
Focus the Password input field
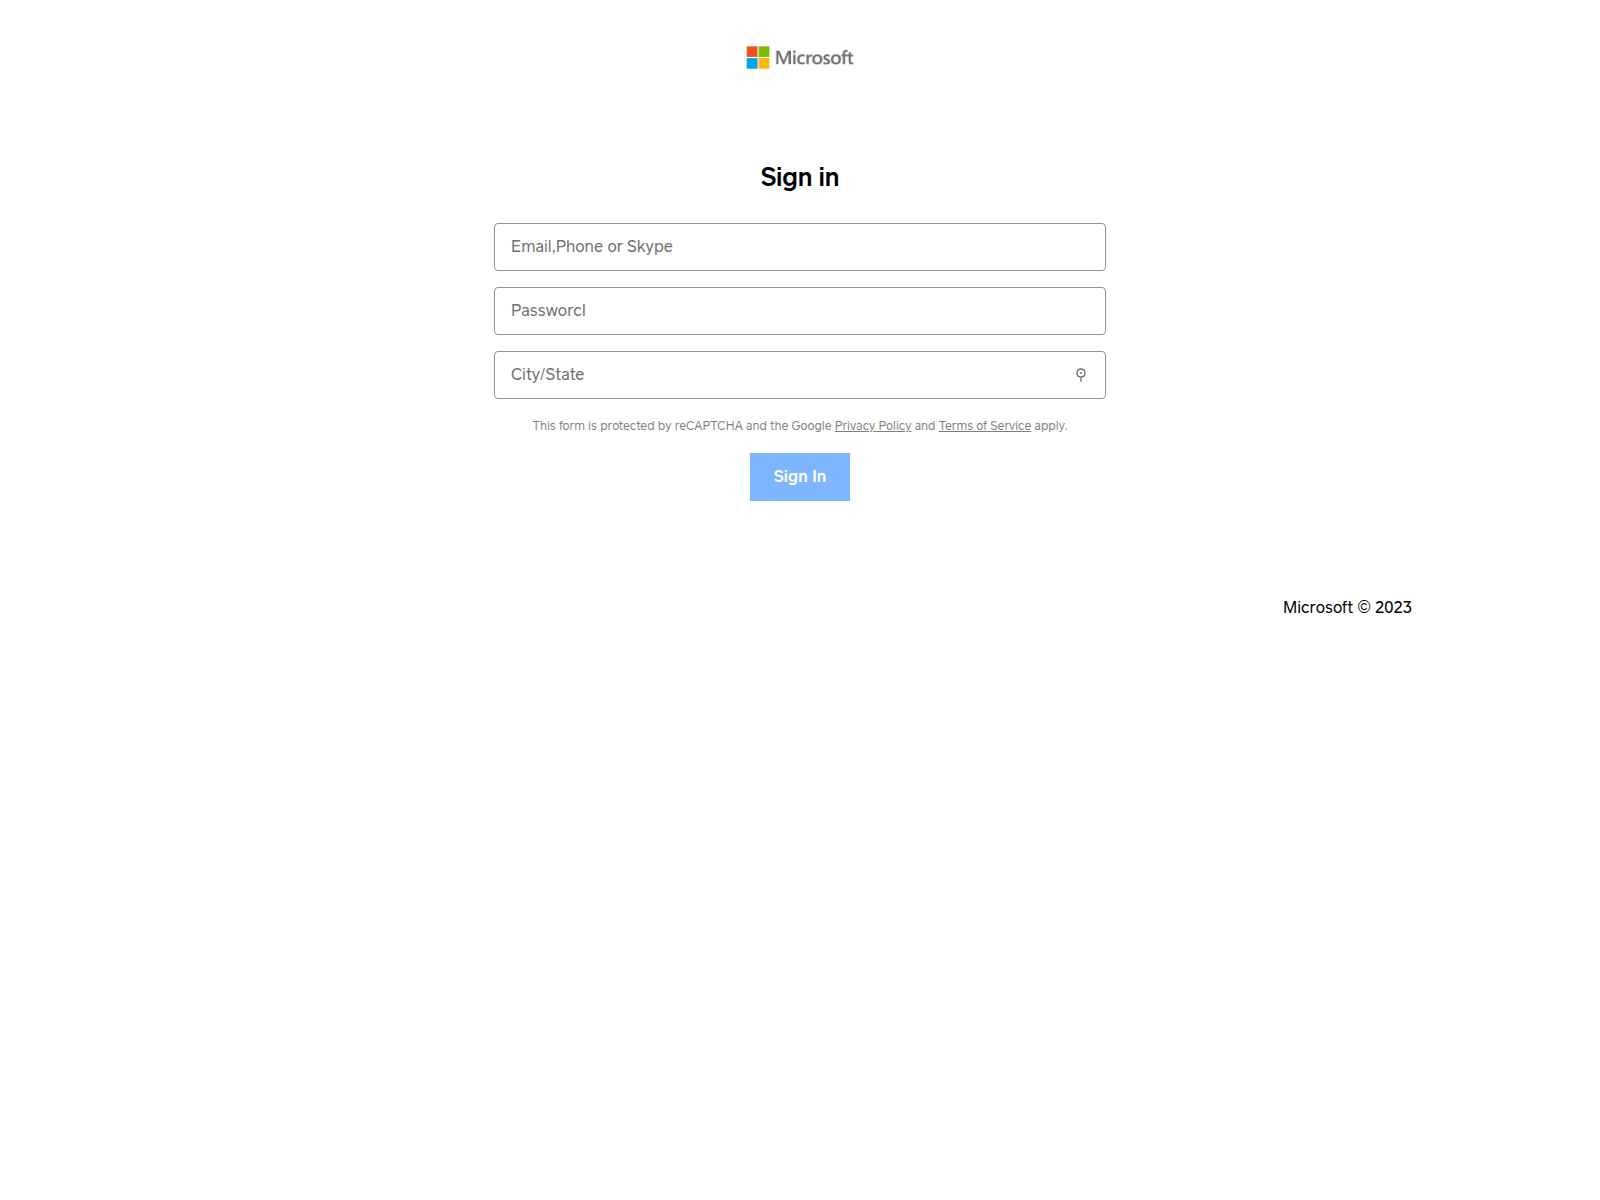tap(799, 311)
